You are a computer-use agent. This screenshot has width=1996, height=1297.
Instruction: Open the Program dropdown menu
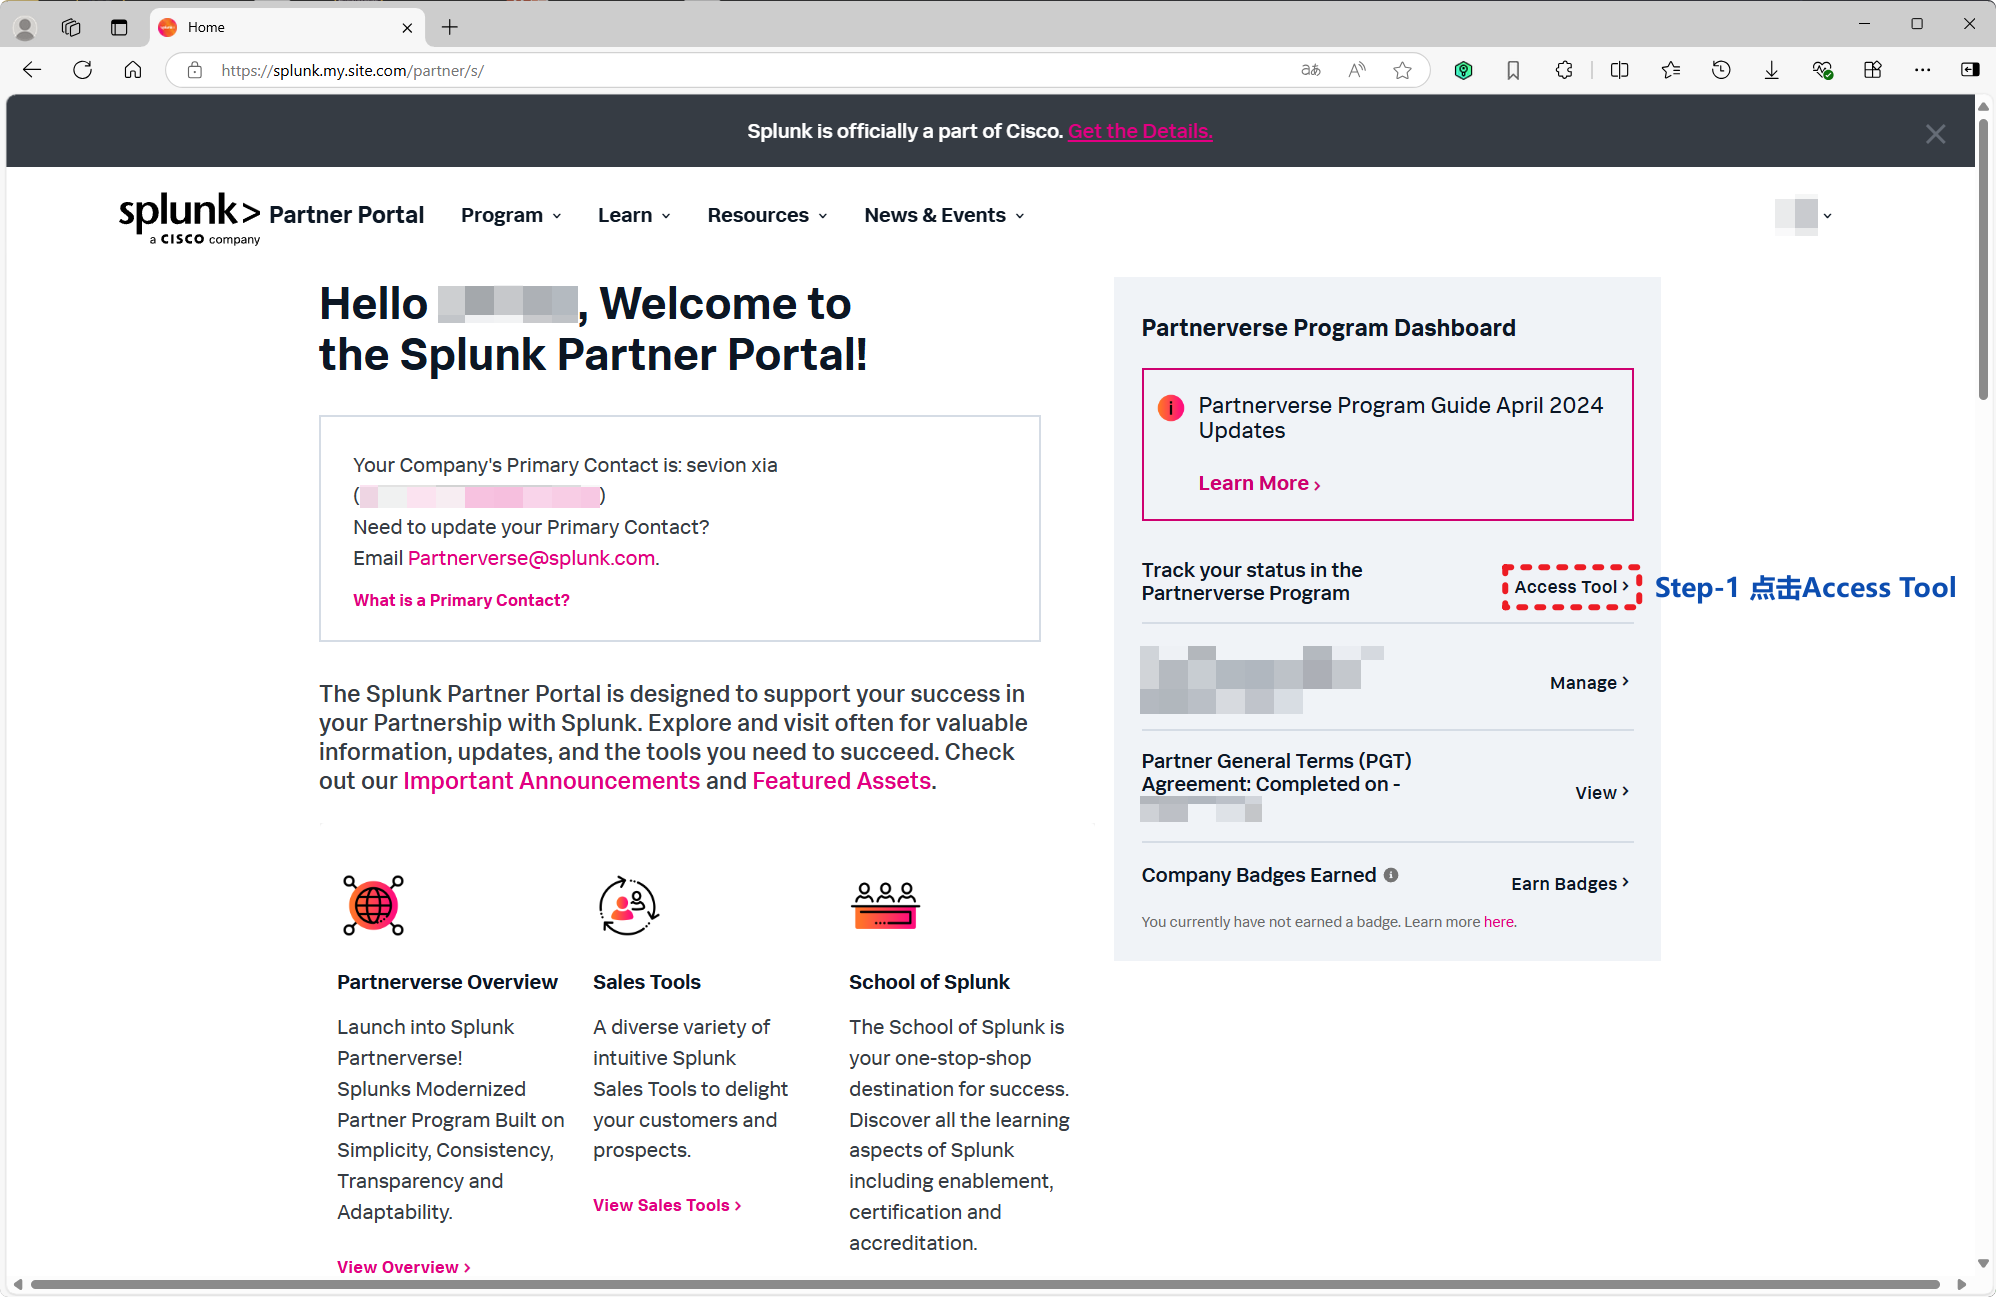click(510, 215)
